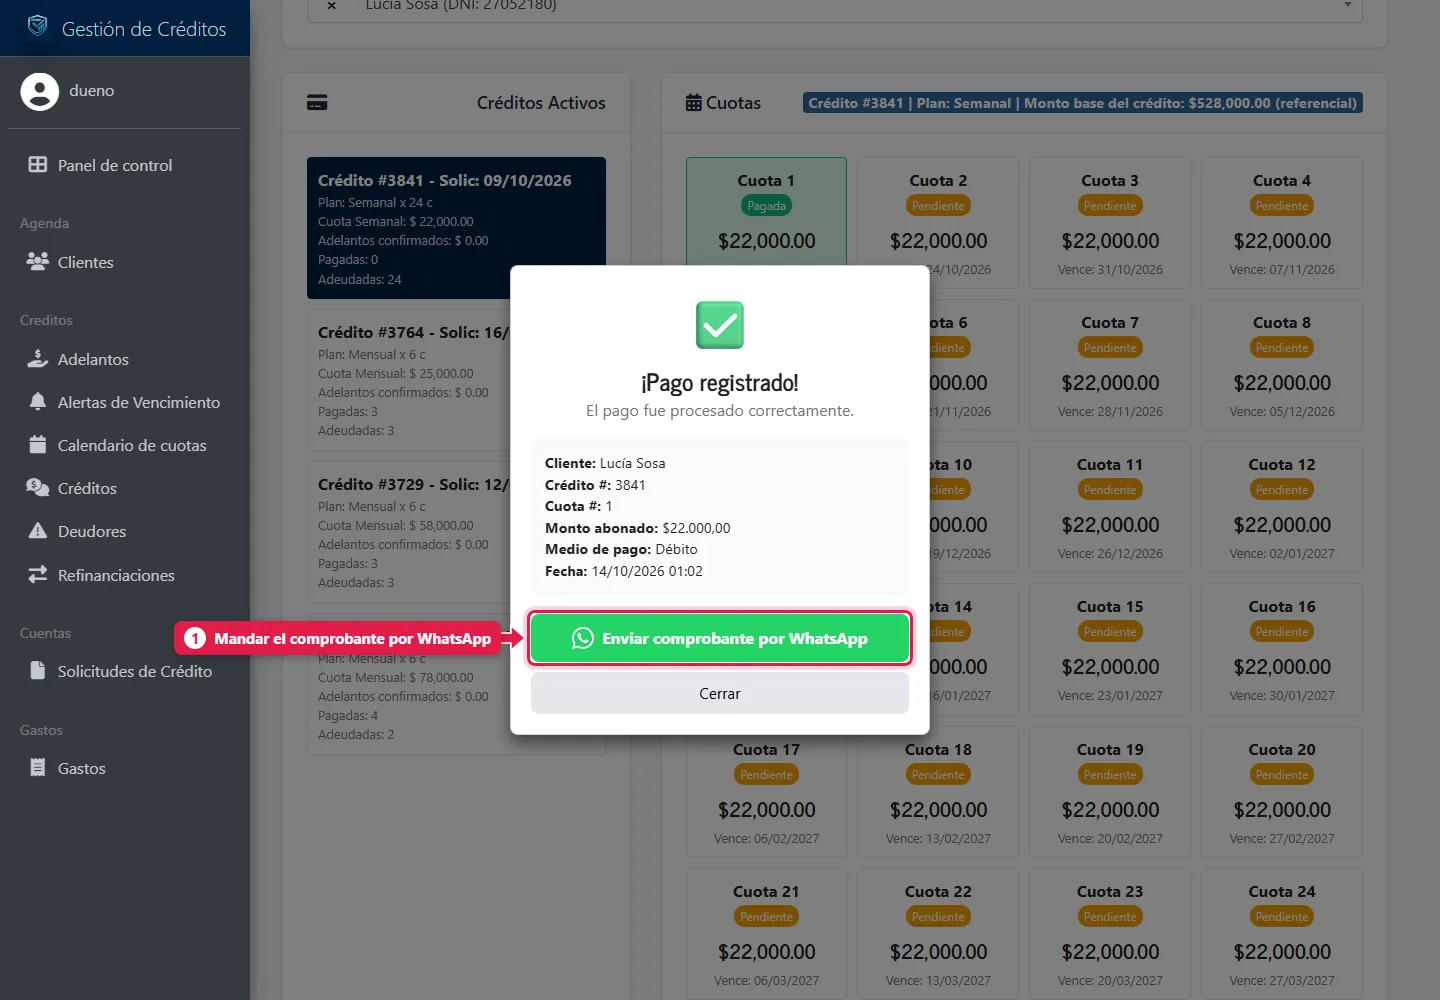Click the Créditos coins icon in sidebar

click(x=38, y=487)
